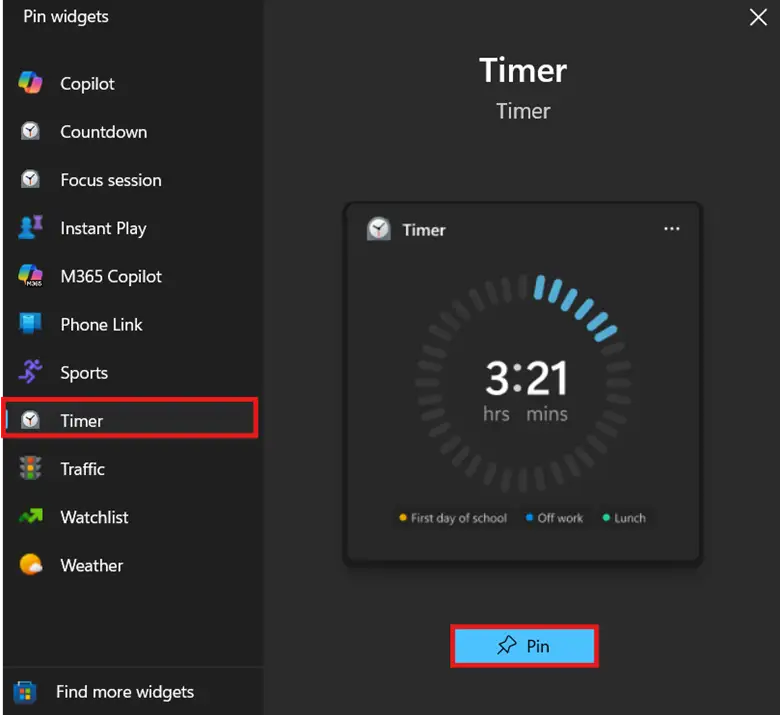Click the large Timer heading
The width and height of the screenshot is (780, 715).
tap(523, 70)
